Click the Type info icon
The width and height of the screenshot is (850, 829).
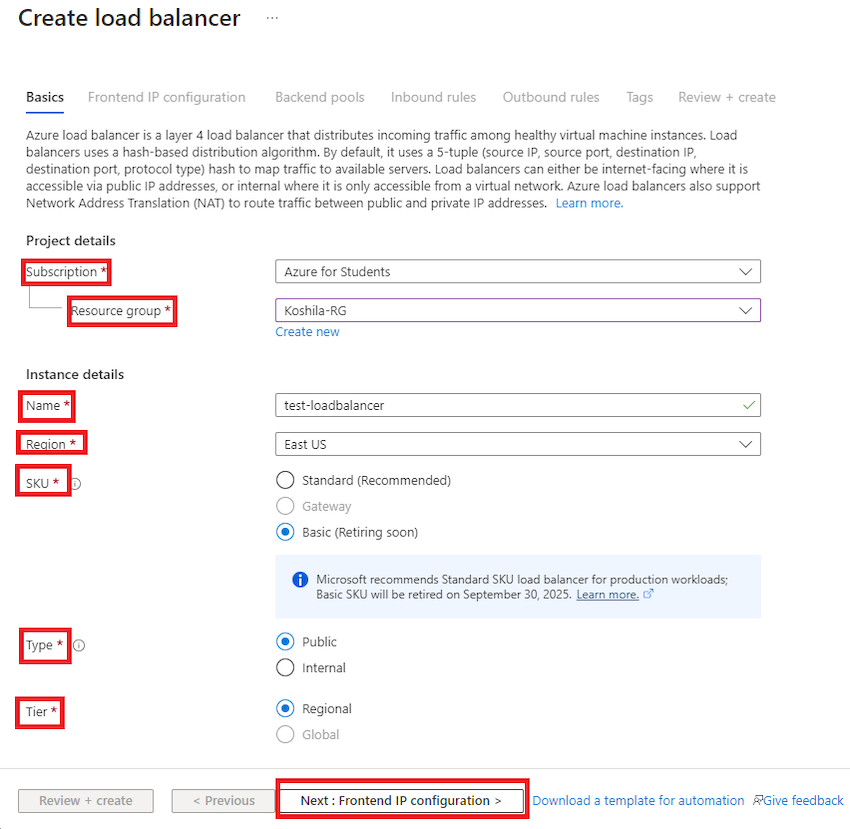[79, 646]
